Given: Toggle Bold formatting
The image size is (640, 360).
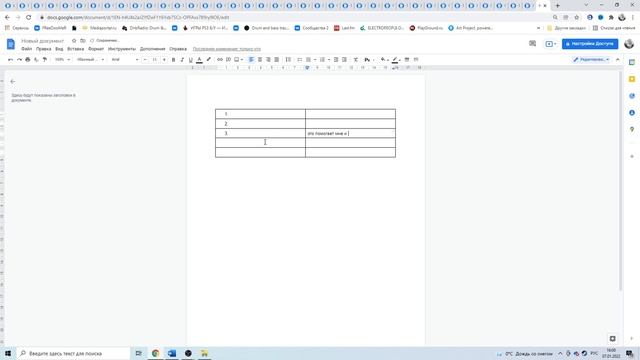Looking at the screenshot, I should point(173,60).
